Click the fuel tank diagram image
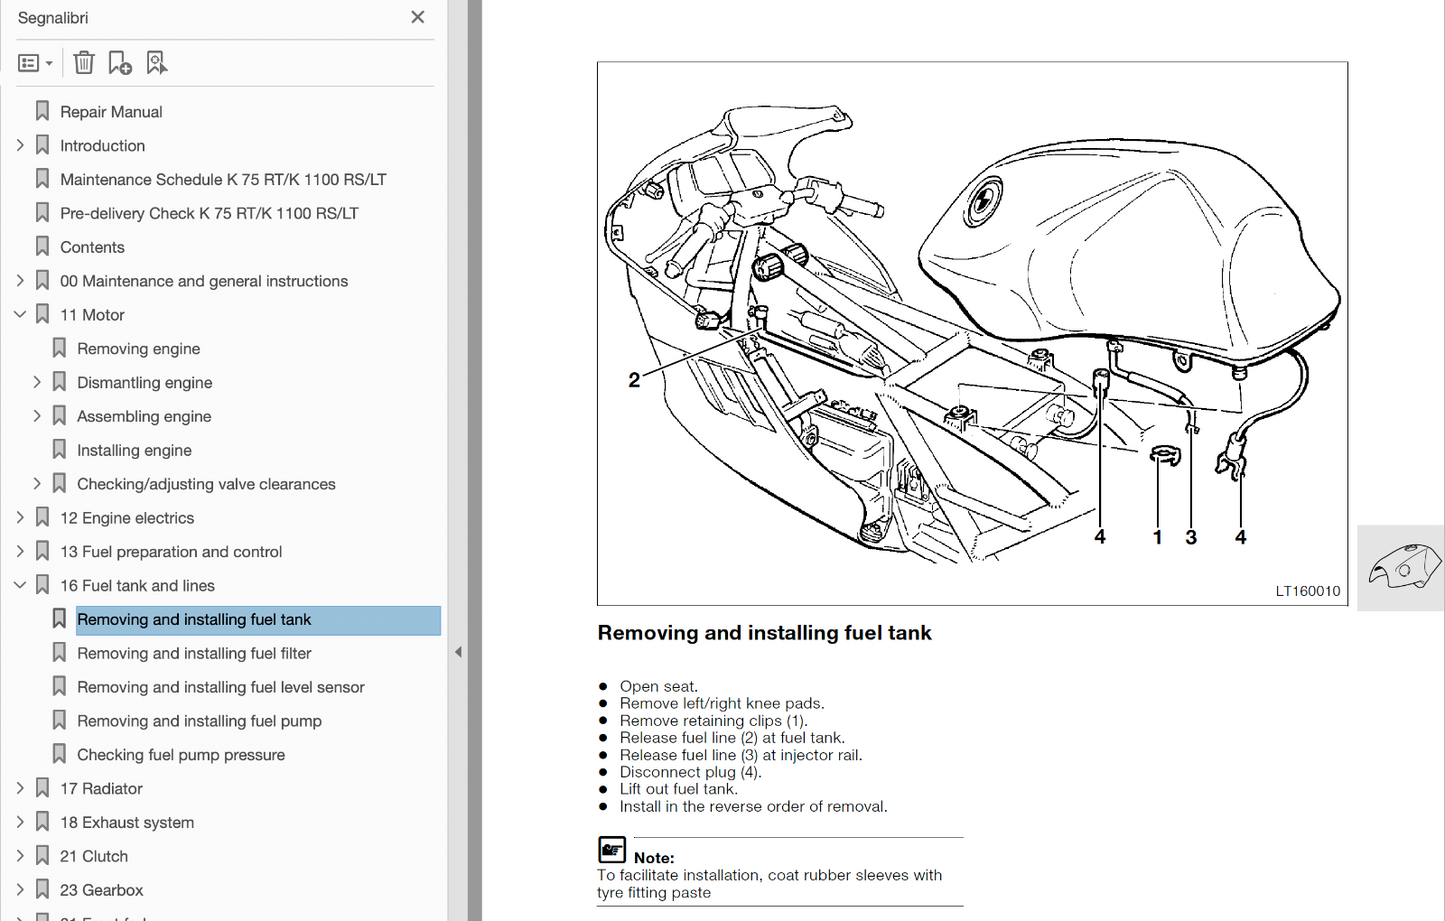This screenshot has width=1445, height=921. click(972, 333)
